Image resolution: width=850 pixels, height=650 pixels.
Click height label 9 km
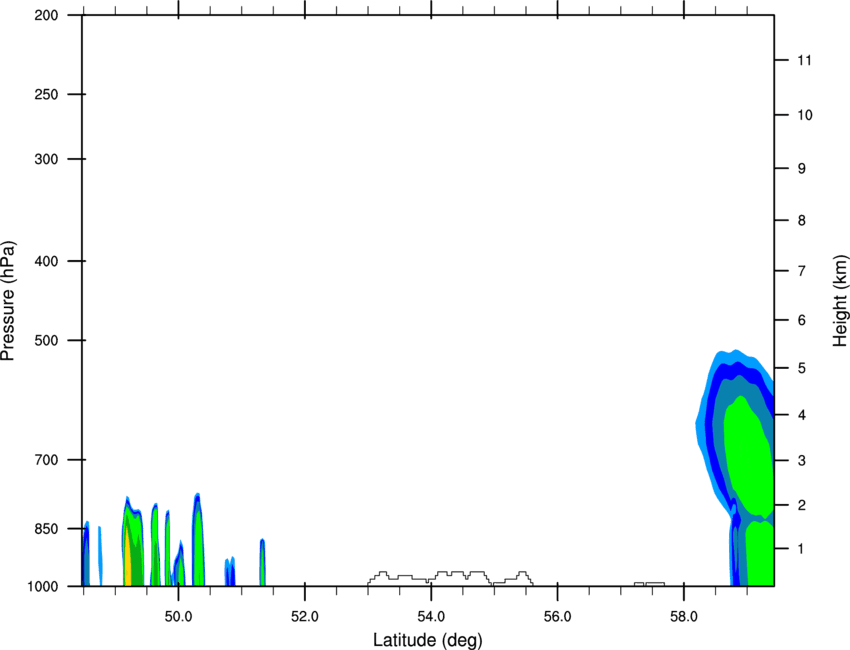click(x=801, y=169)
